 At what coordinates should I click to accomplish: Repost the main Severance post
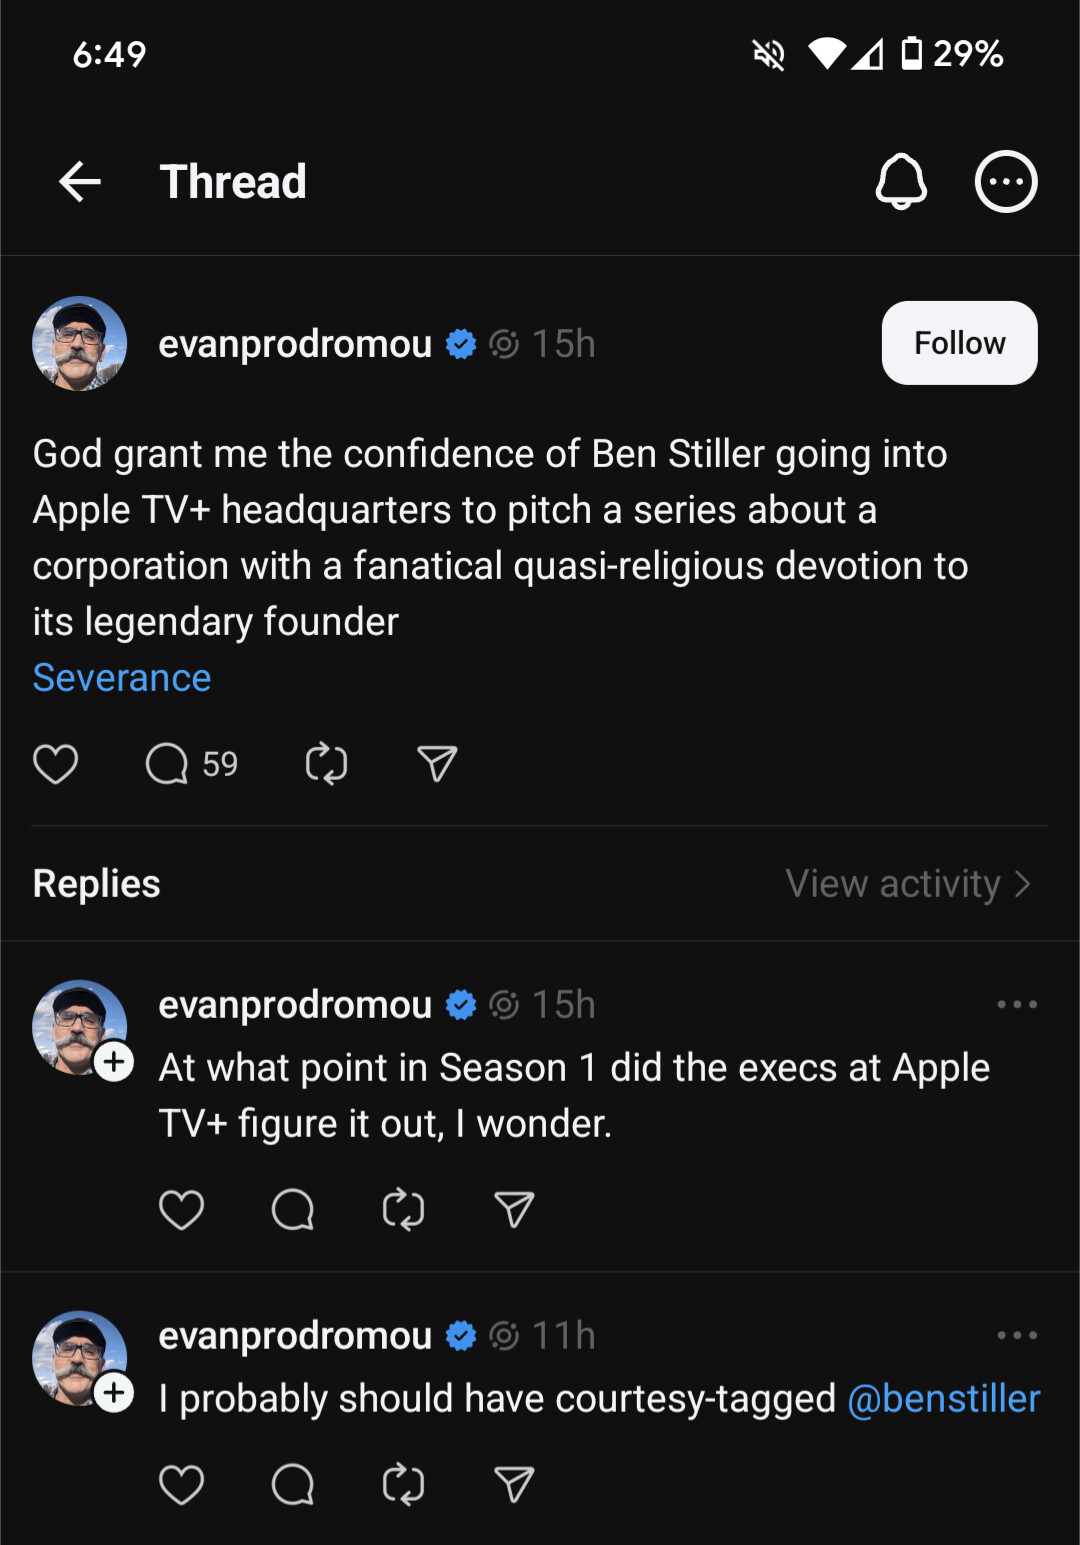click(x=326, y=764)
